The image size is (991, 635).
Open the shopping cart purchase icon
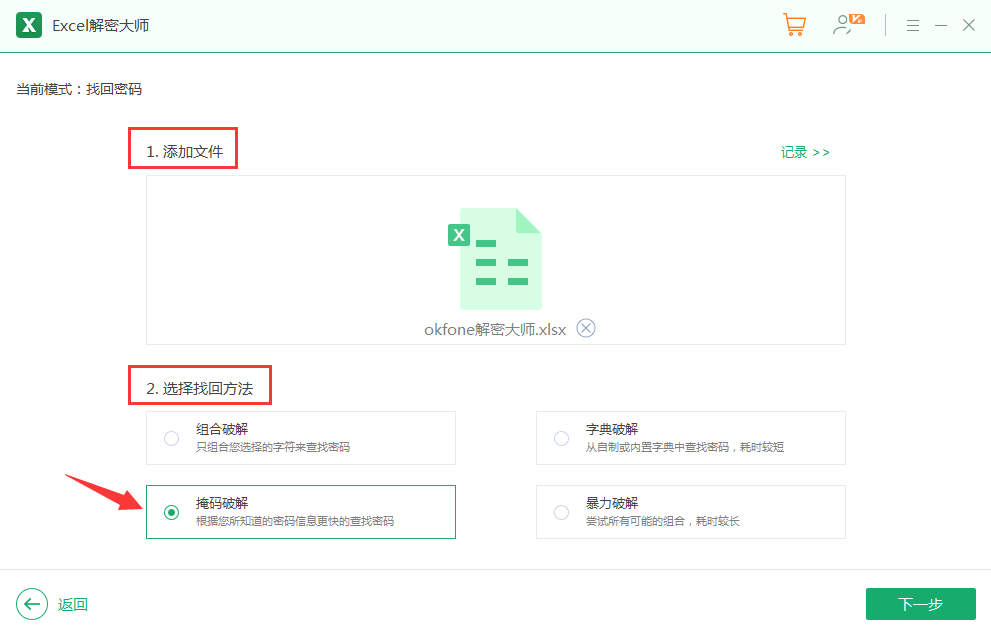point(794,25)
